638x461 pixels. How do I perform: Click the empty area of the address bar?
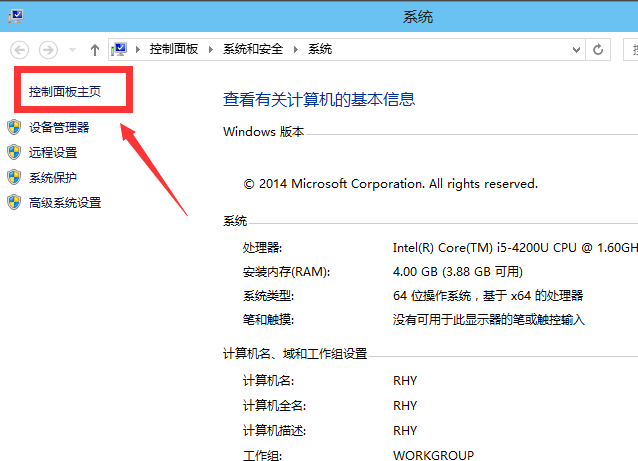[x=450, y=49]
